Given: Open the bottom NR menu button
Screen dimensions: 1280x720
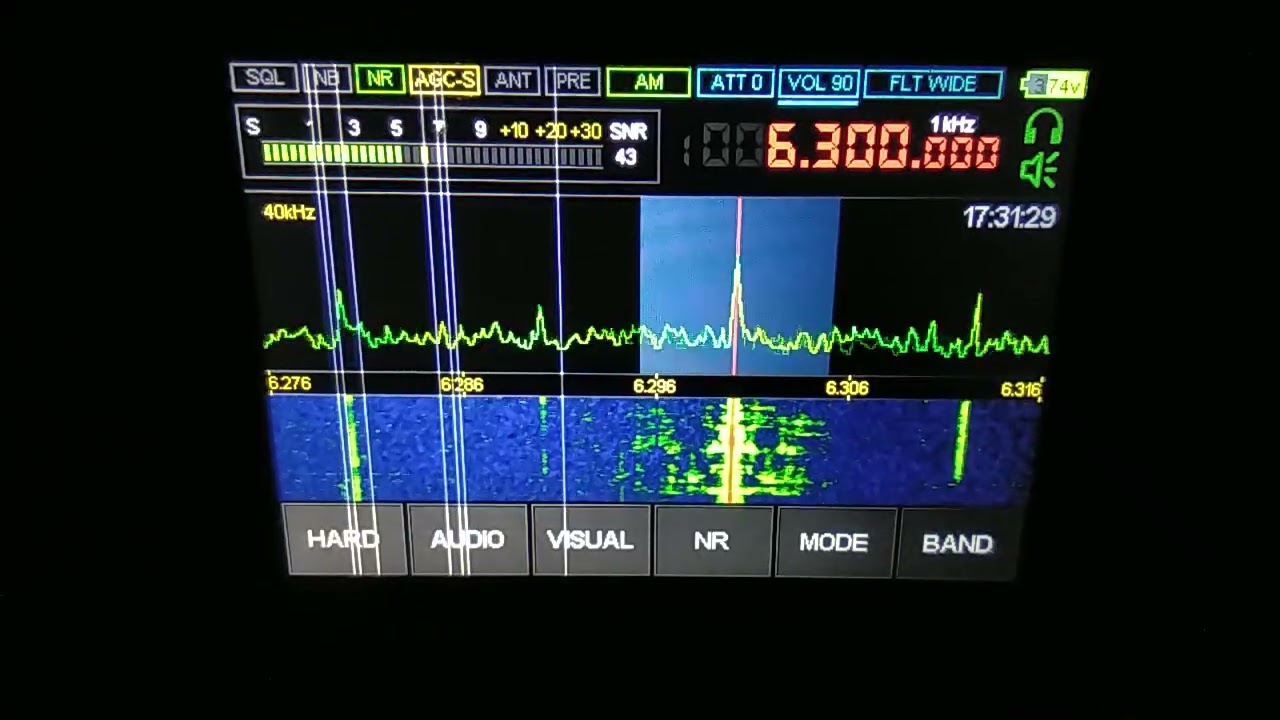Looking at the screenshot, I should coord(712,542).
